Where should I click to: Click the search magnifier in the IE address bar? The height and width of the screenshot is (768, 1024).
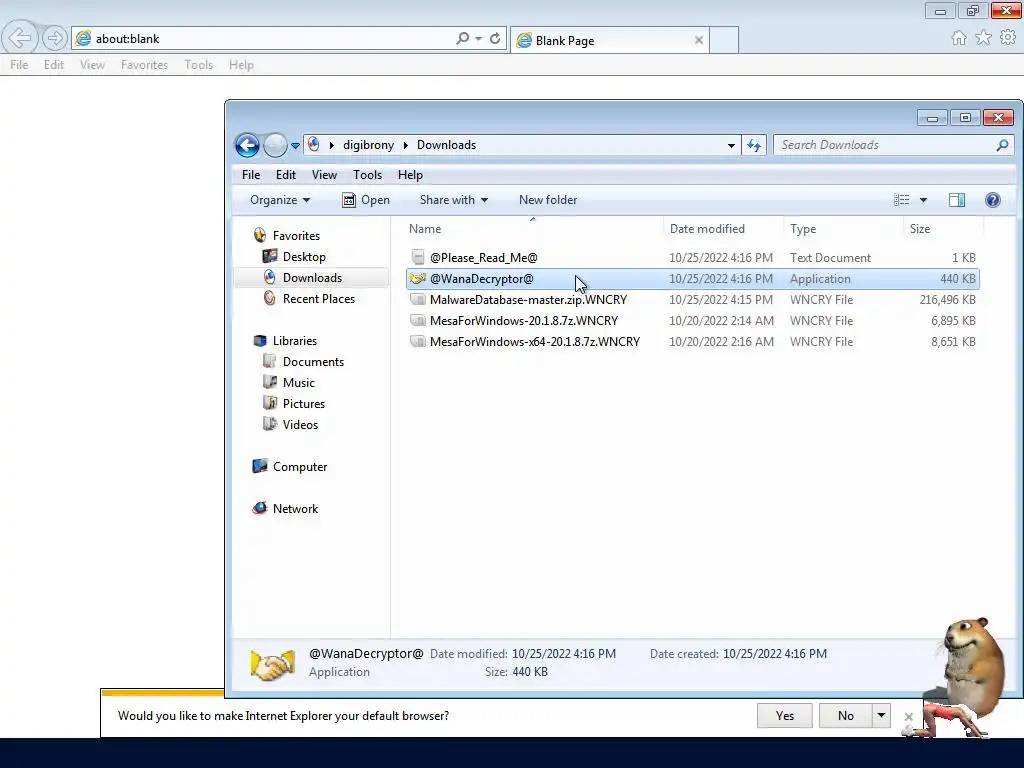tap(462, 39)
